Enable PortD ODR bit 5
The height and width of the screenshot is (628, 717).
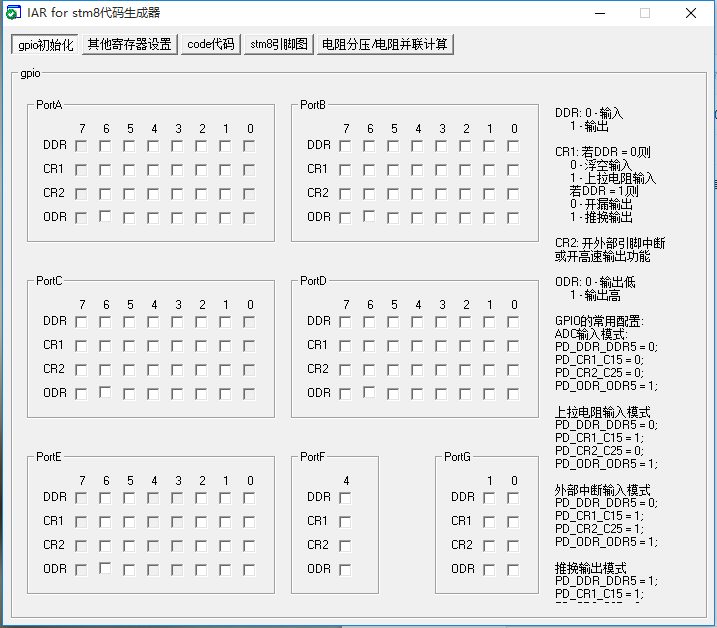pos(393,394)
